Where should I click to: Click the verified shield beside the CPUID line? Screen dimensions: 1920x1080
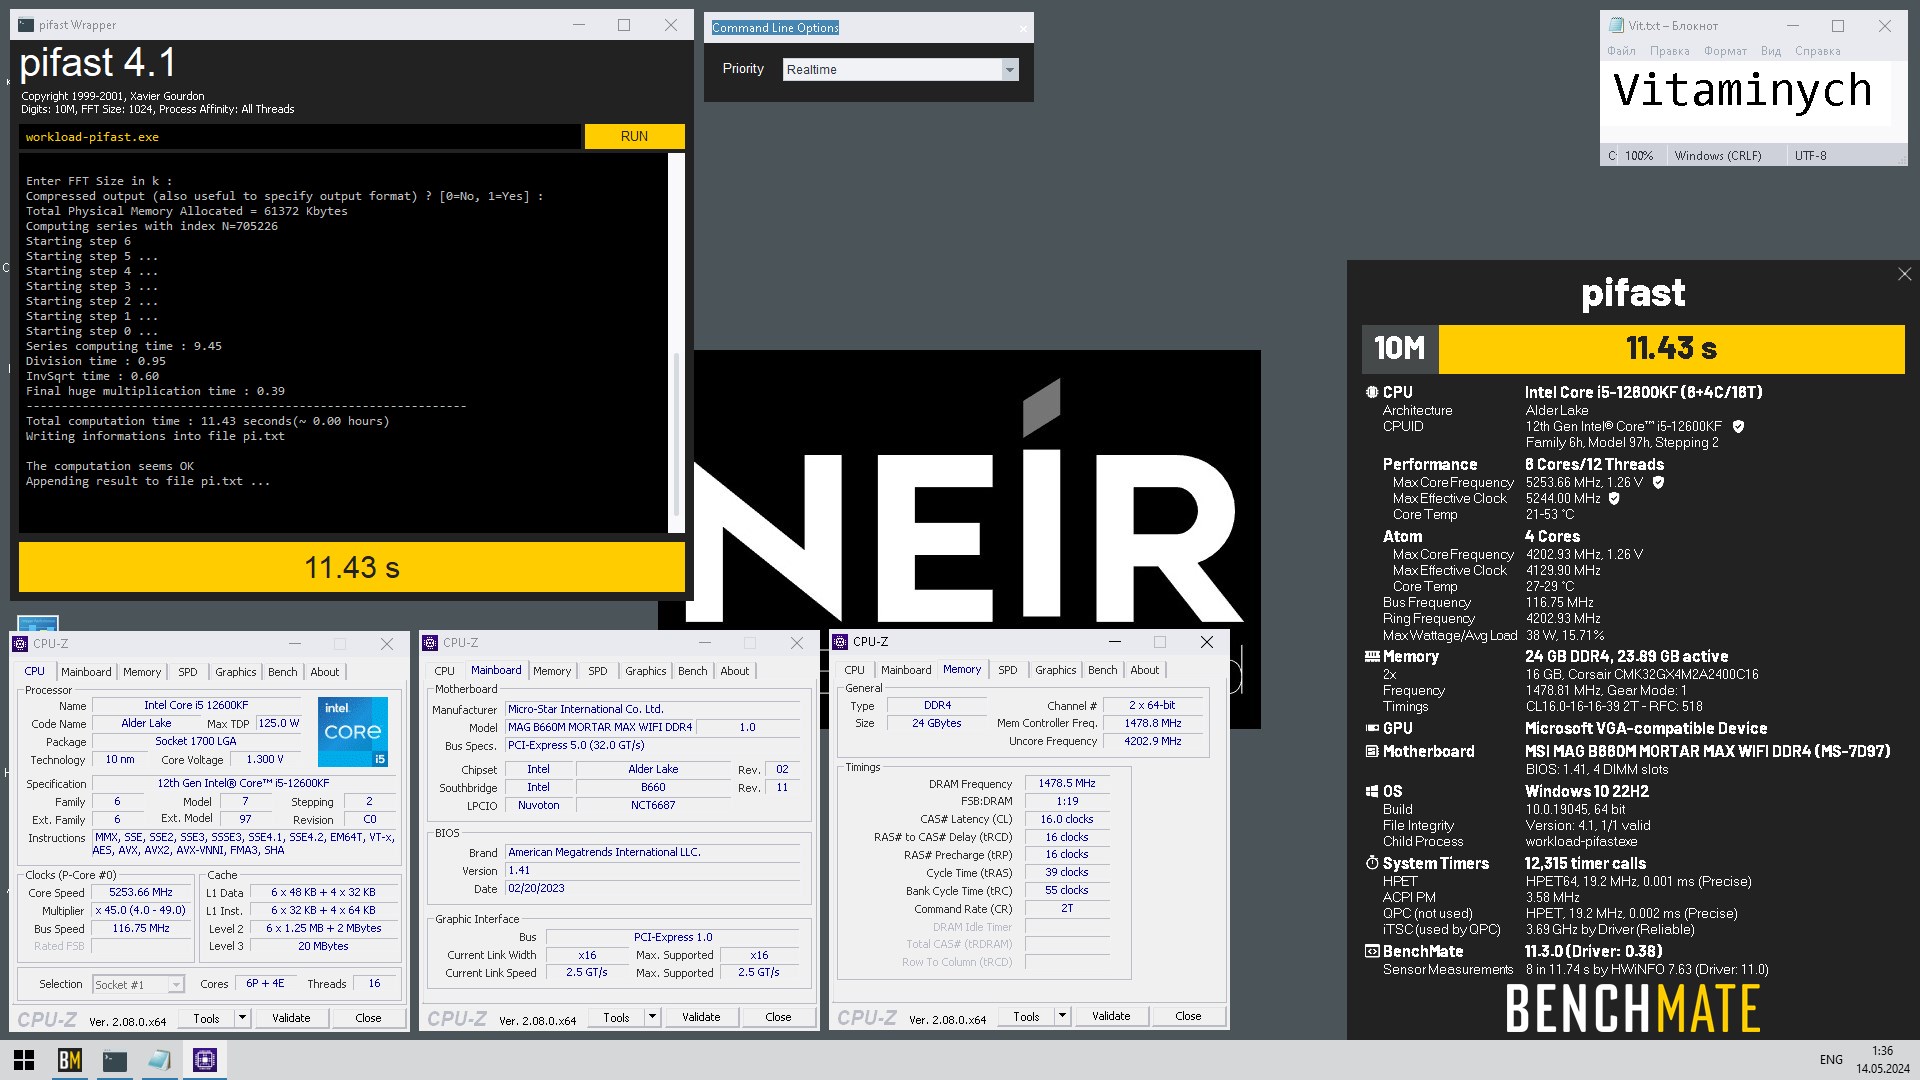[x=1738, y=426]
